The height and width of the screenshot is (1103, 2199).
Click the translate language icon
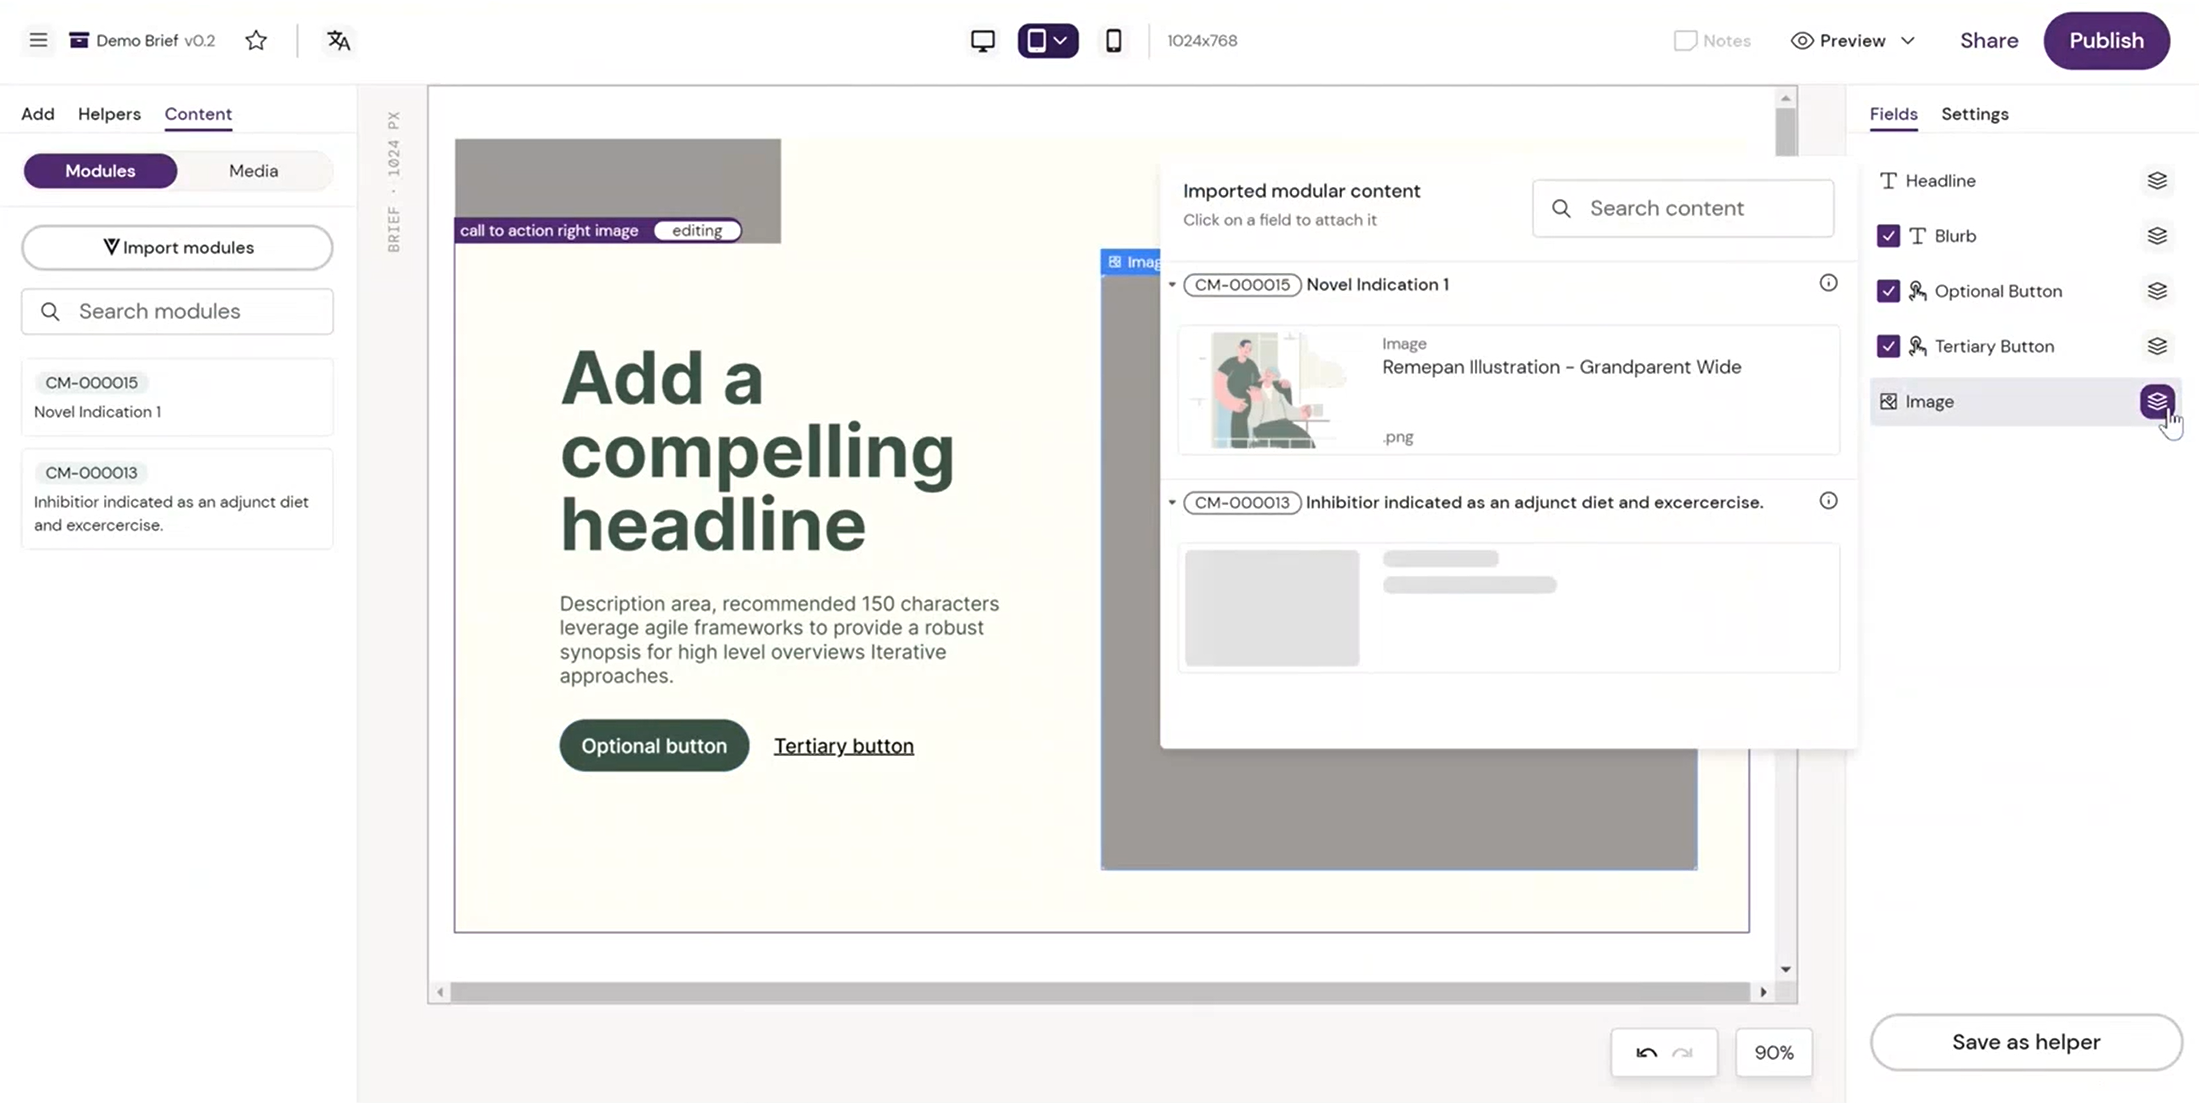point(339,40)
